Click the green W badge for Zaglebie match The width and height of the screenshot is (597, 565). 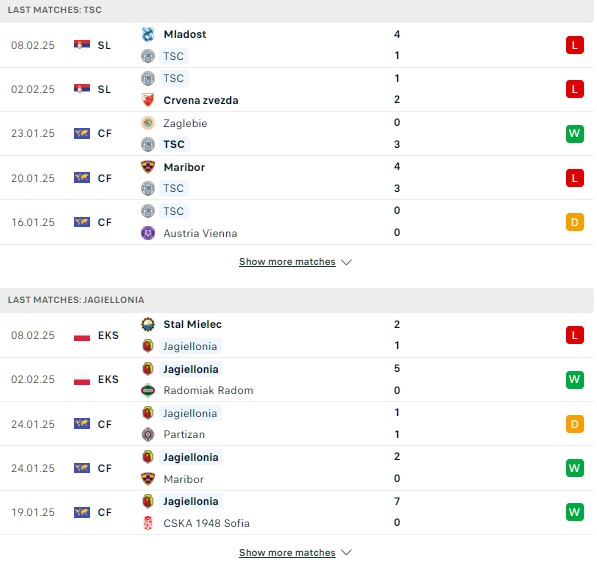[575, 134]
